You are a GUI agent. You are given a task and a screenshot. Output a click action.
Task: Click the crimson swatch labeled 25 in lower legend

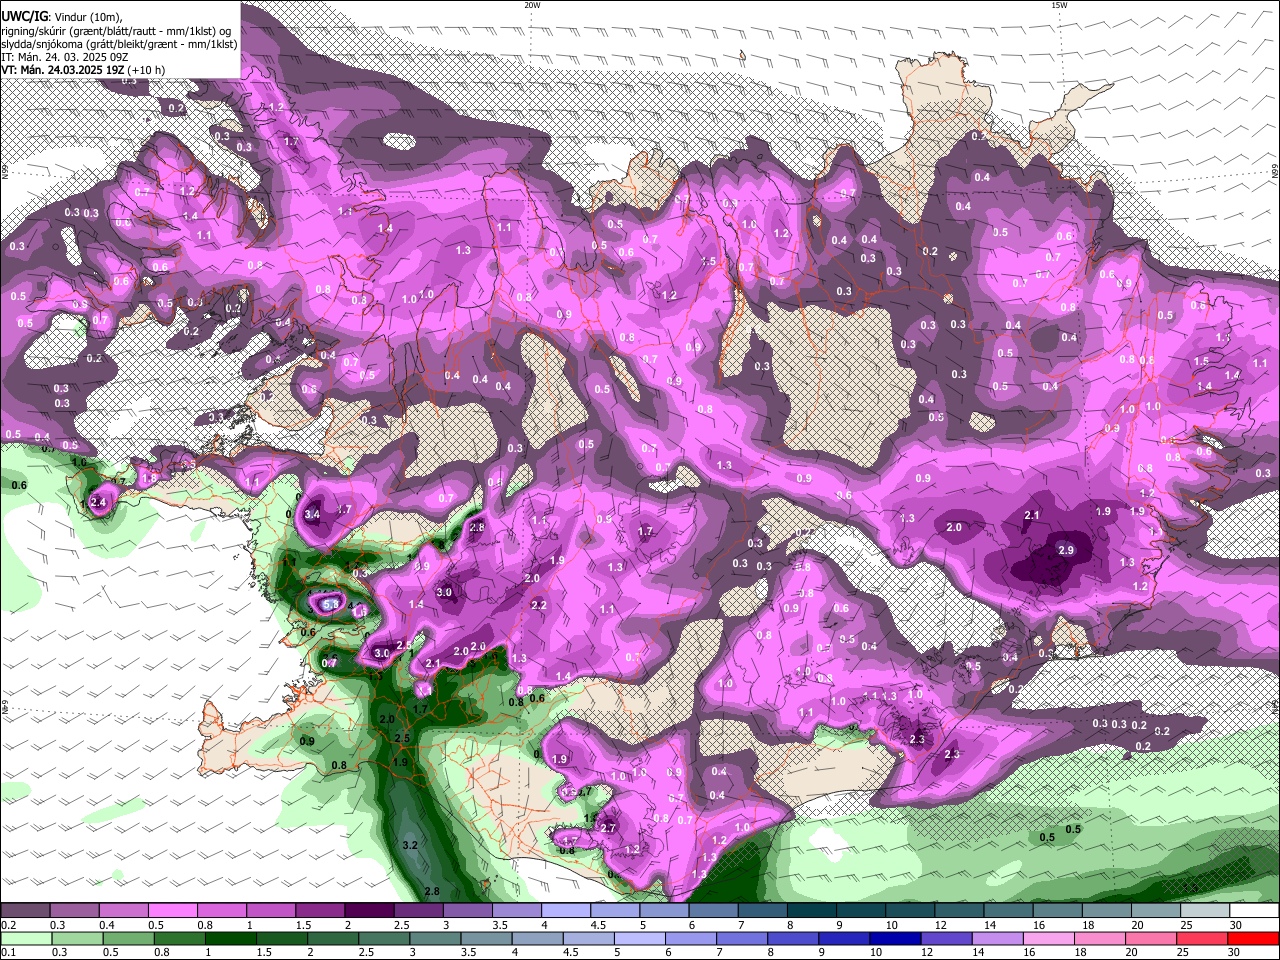tap(1204, 938)
